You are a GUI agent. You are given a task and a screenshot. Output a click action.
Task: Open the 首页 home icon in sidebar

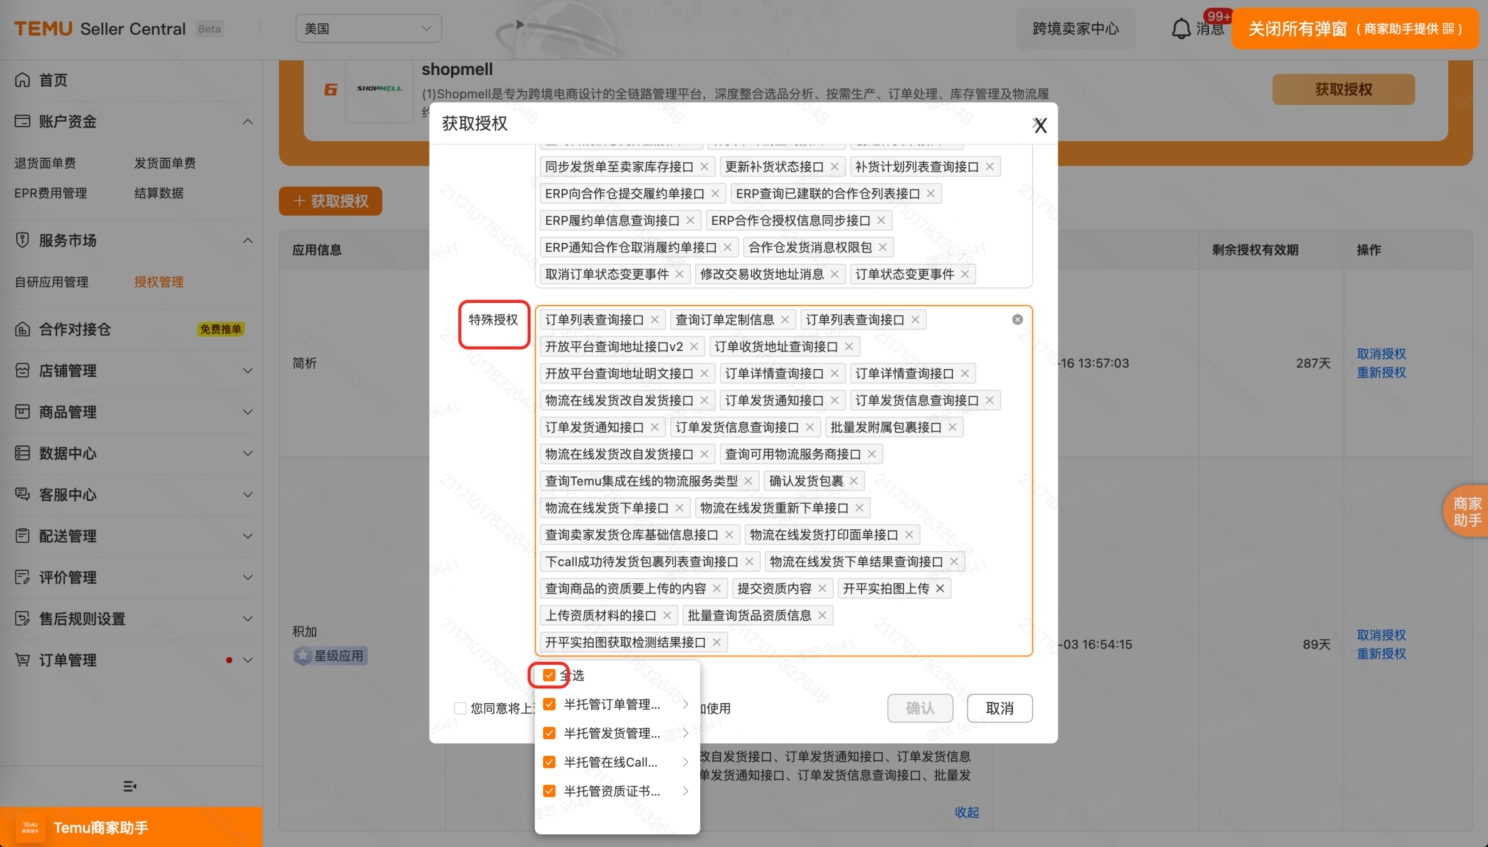(22, 80)
